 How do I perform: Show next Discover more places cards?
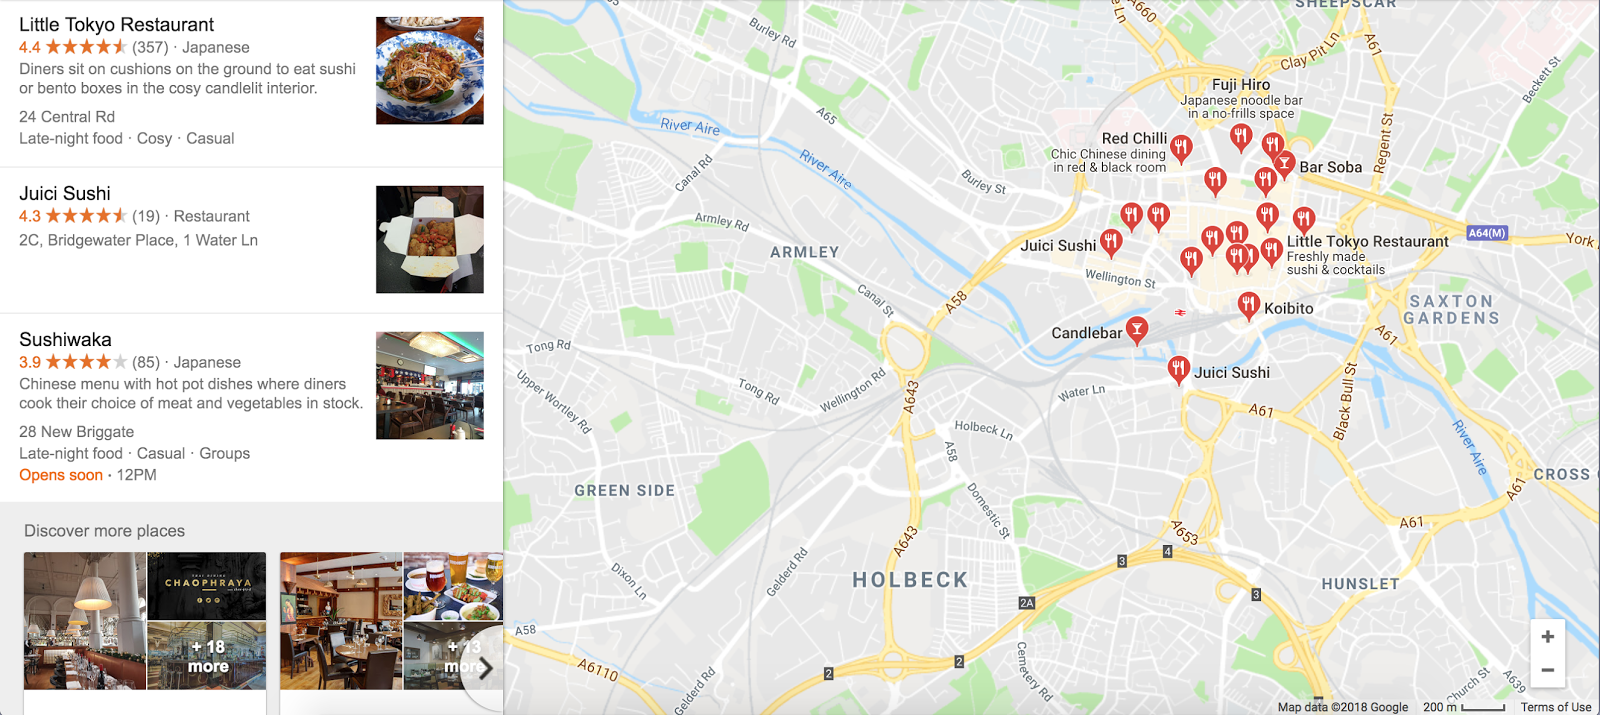[484, 668]
